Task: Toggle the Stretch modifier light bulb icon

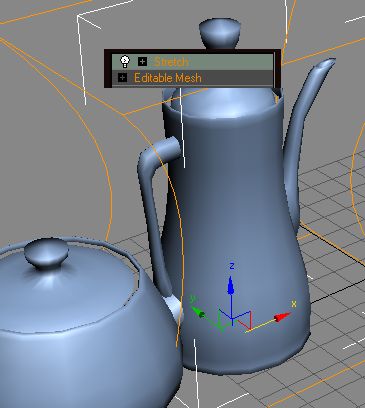Action: pos(125,62)
